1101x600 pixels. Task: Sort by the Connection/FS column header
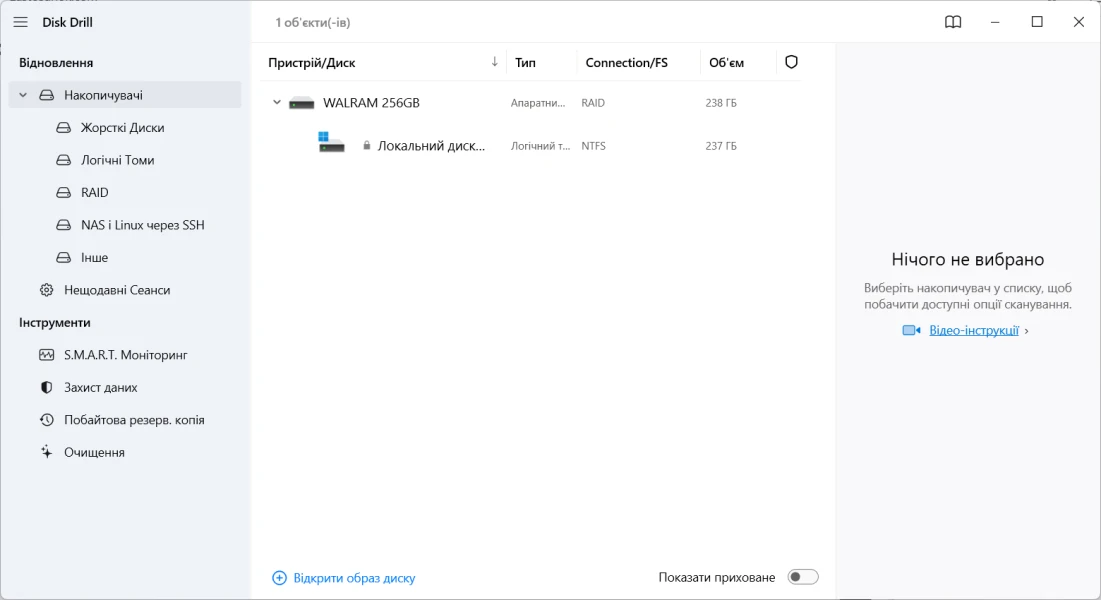626,63
